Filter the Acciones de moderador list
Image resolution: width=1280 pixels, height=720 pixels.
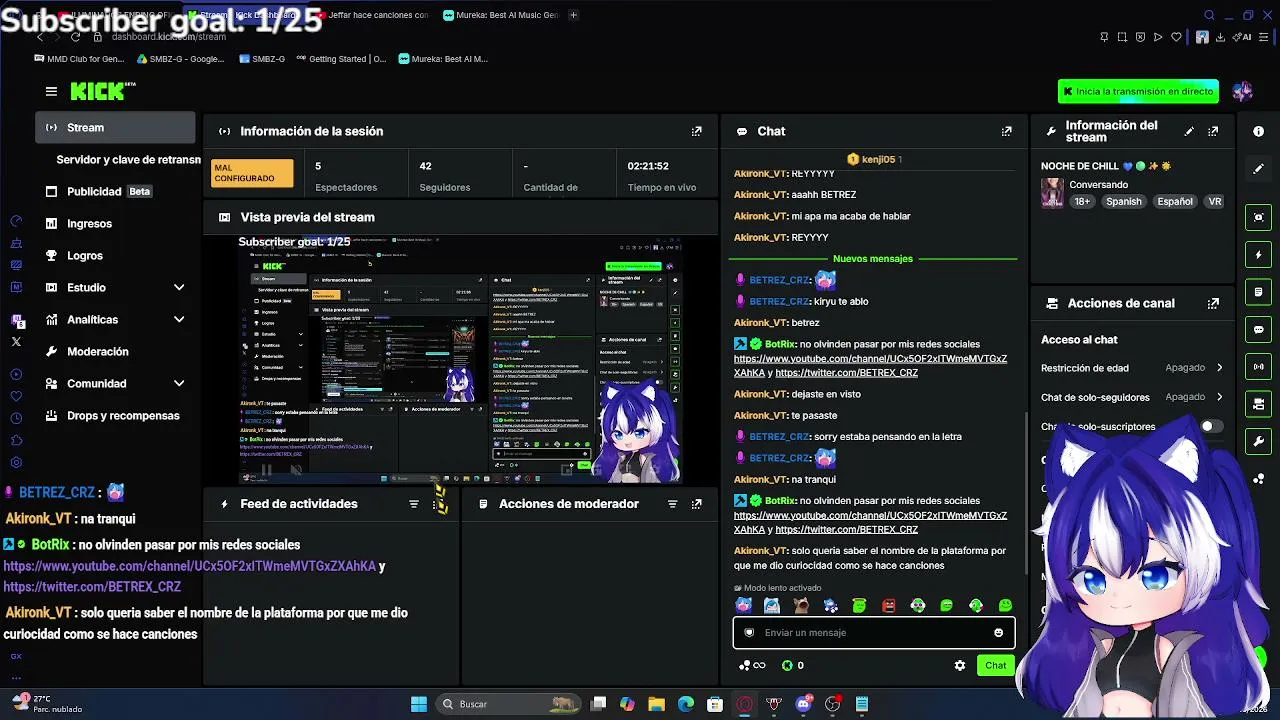pos(672,504)
